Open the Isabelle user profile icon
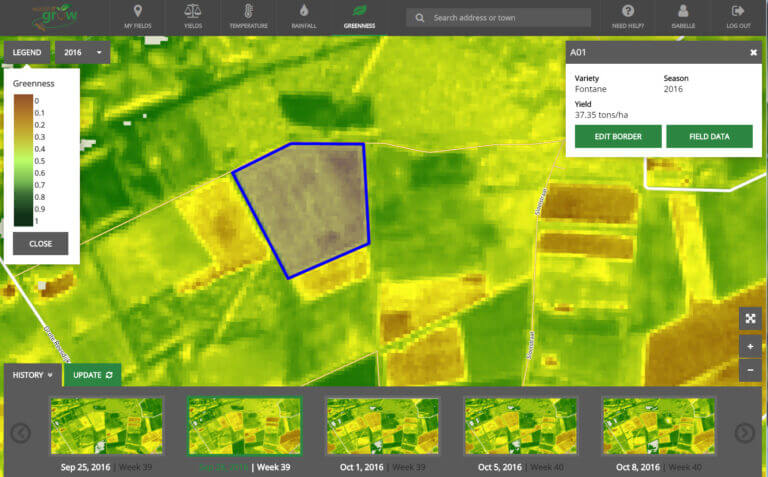 coord(684,12)
